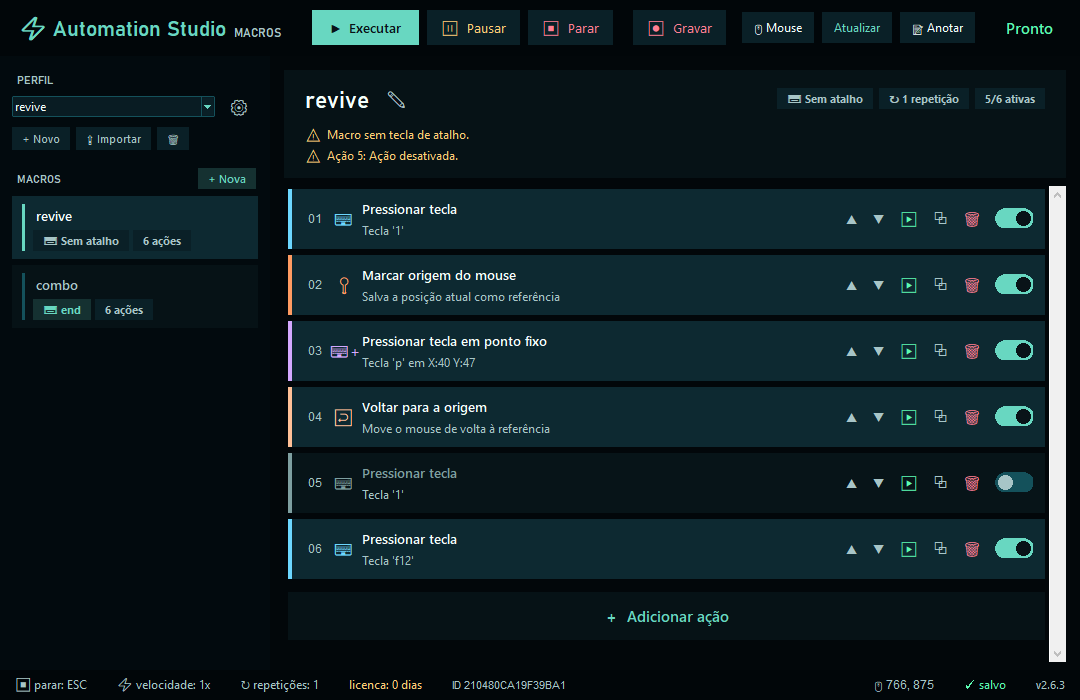The width and height of the screenshot is (1080, 700).
Task: Move action 01 down
Action: point(878,219)
